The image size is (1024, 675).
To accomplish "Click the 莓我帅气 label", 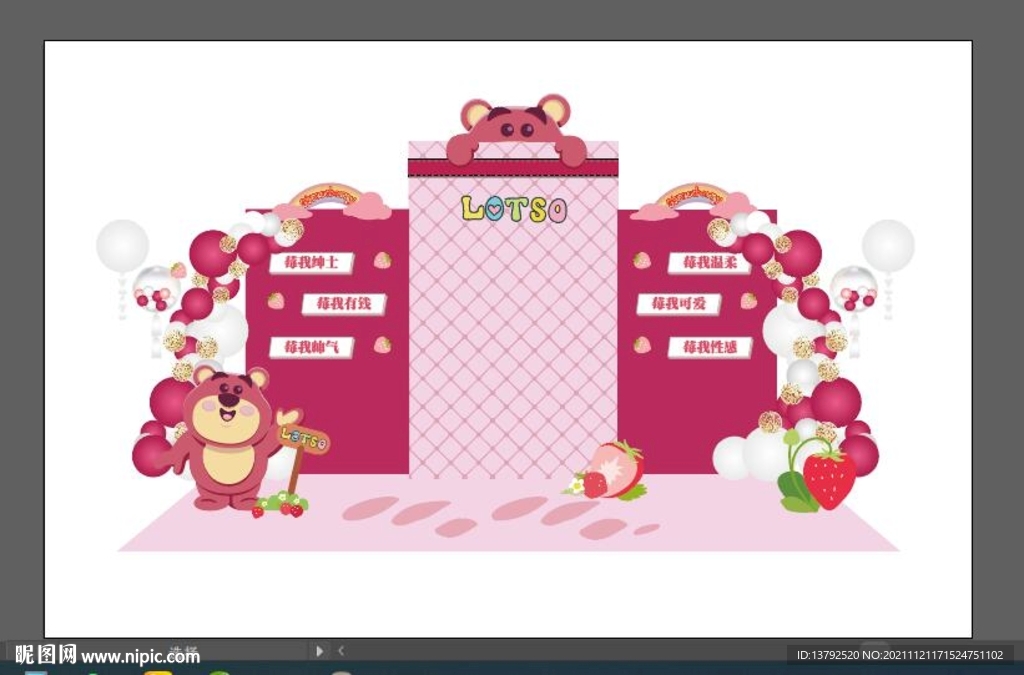I will 311,347.
